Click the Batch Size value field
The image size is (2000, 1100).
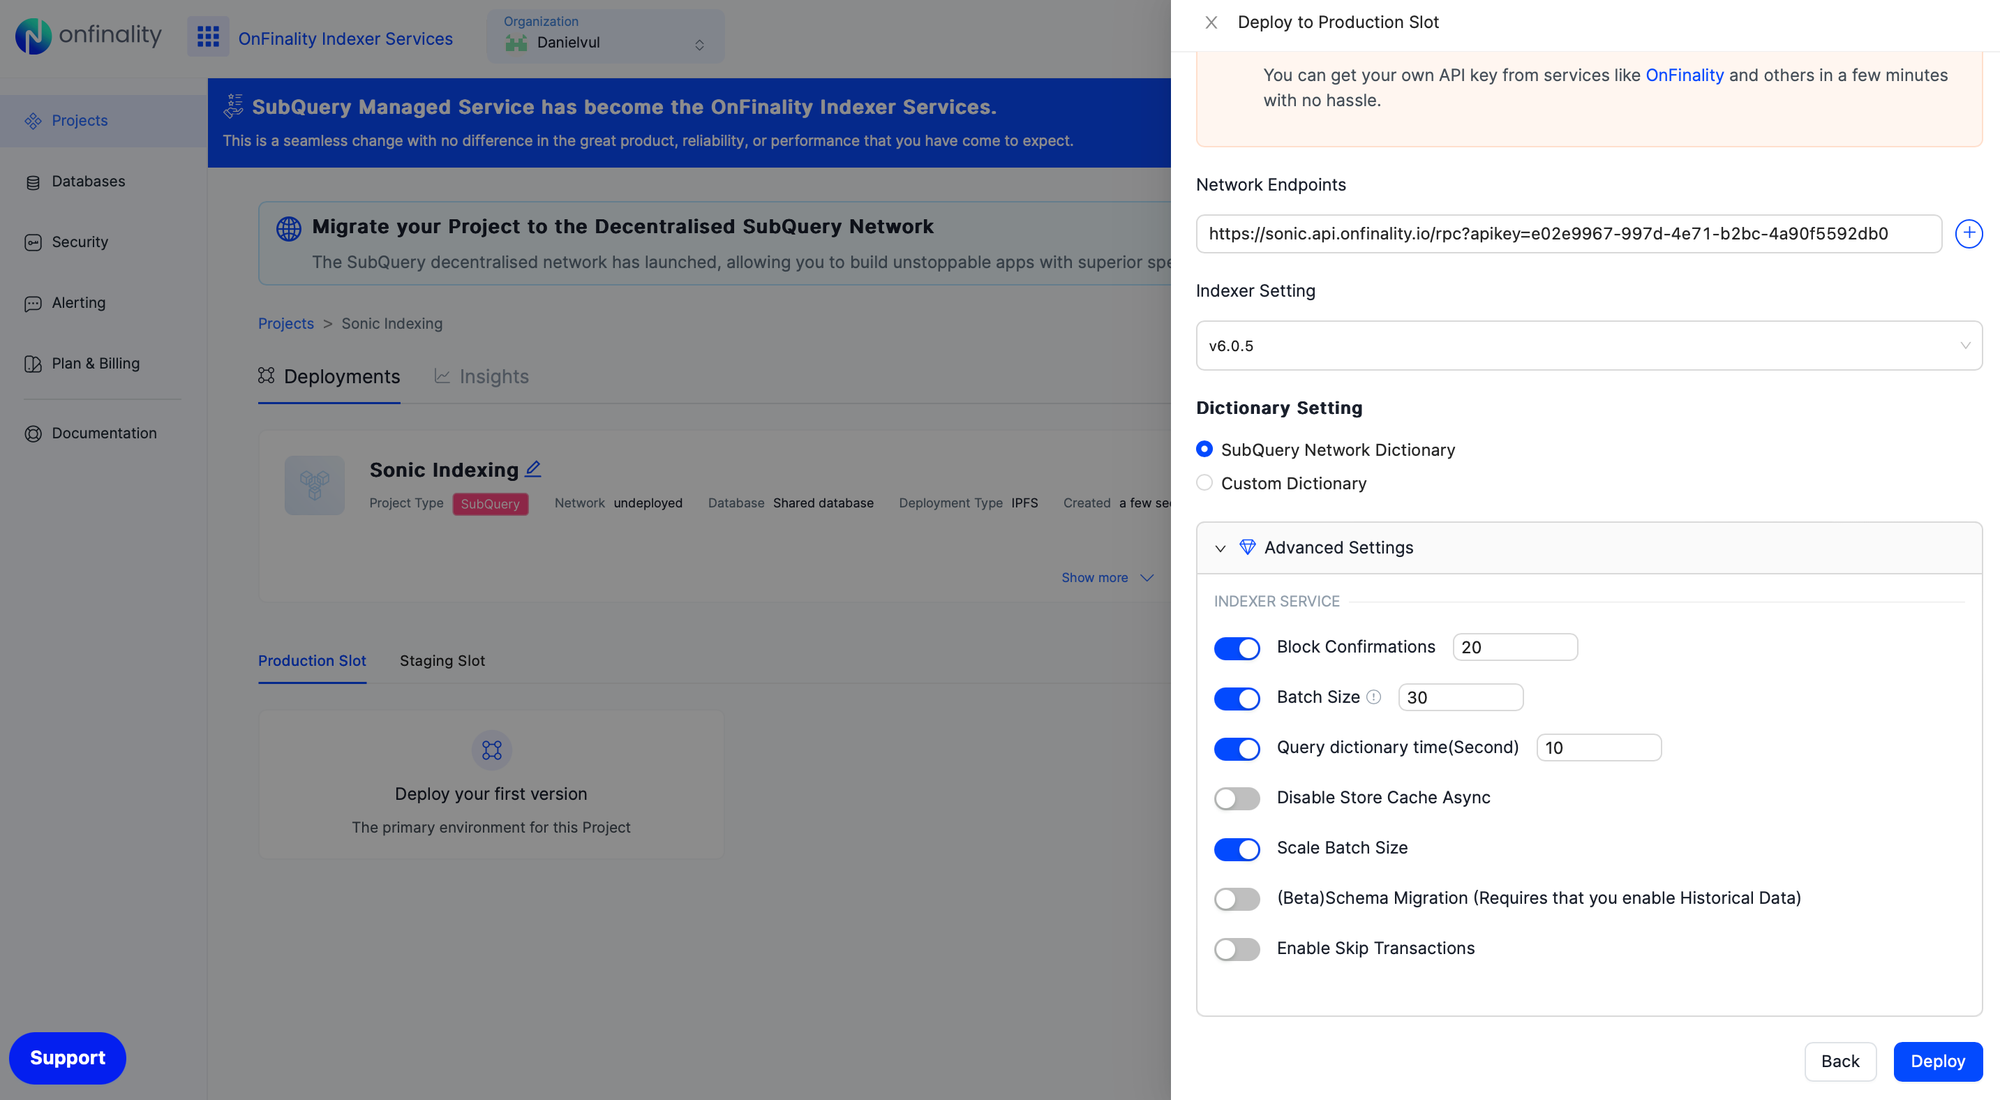pos(1460,697)
